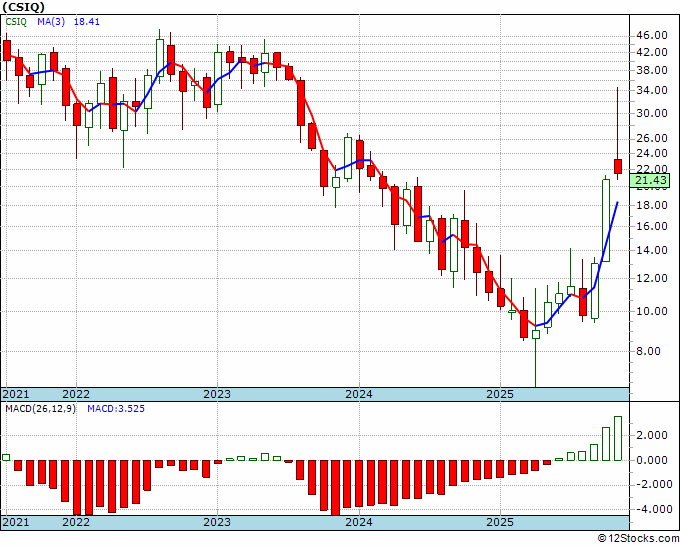
Task: Select the 21.43 current price tag
Action: point(652,180)
